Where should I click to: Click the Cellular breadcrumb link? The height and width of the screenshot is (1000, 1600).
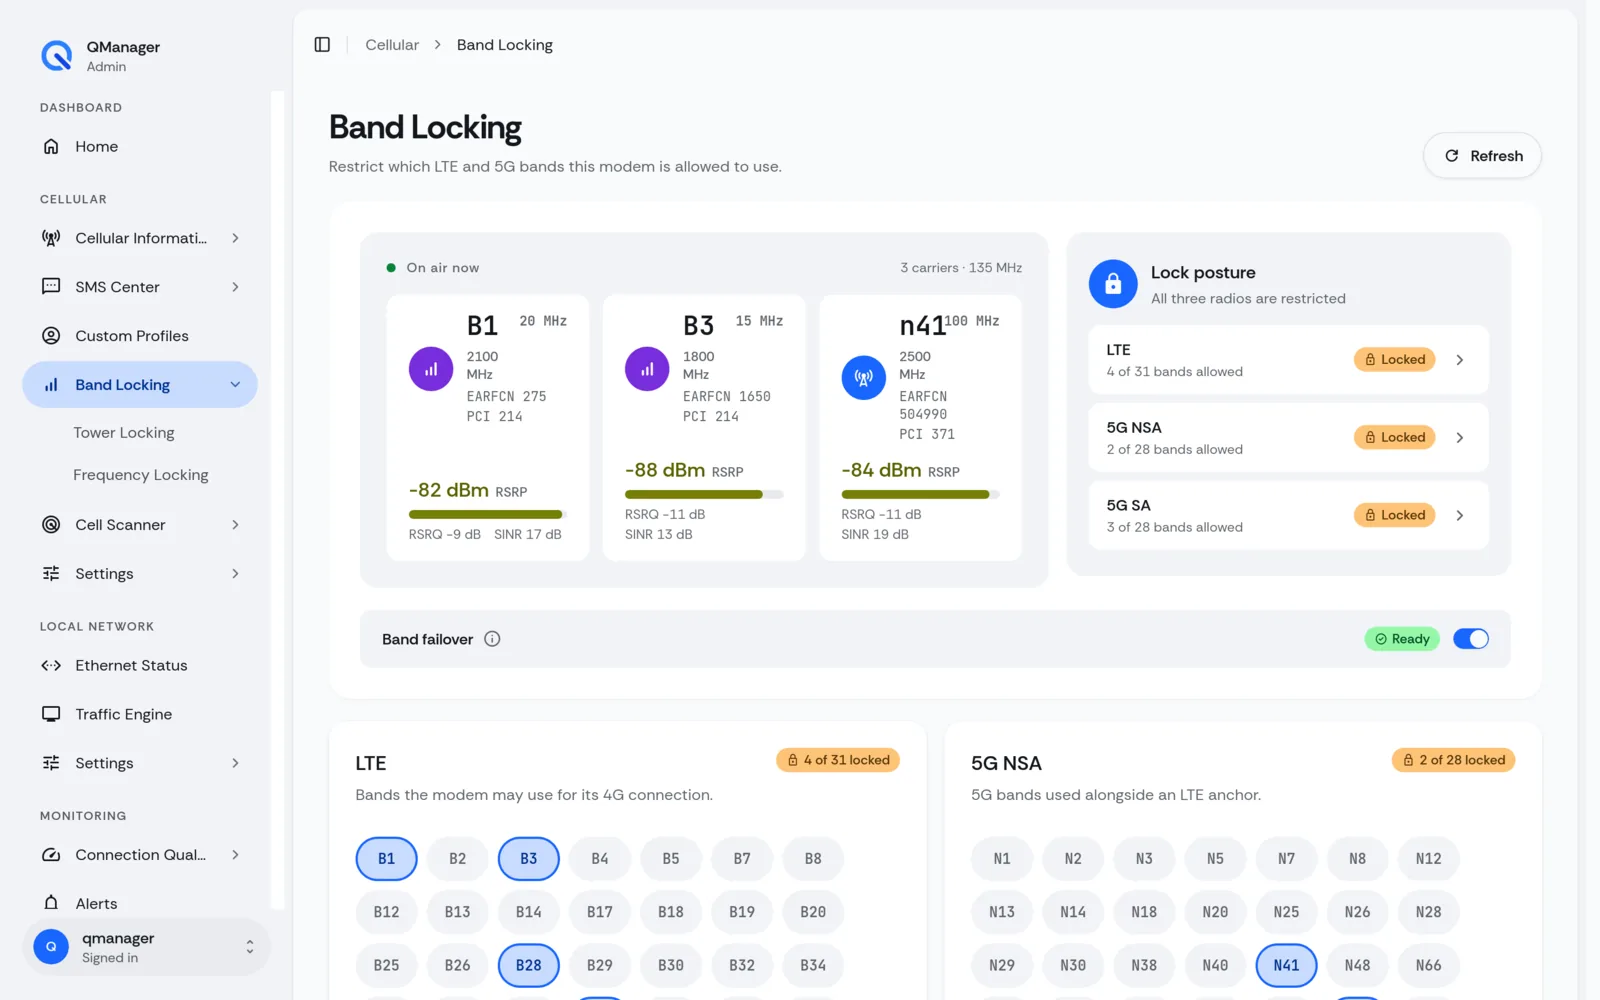tap(392, 45)
